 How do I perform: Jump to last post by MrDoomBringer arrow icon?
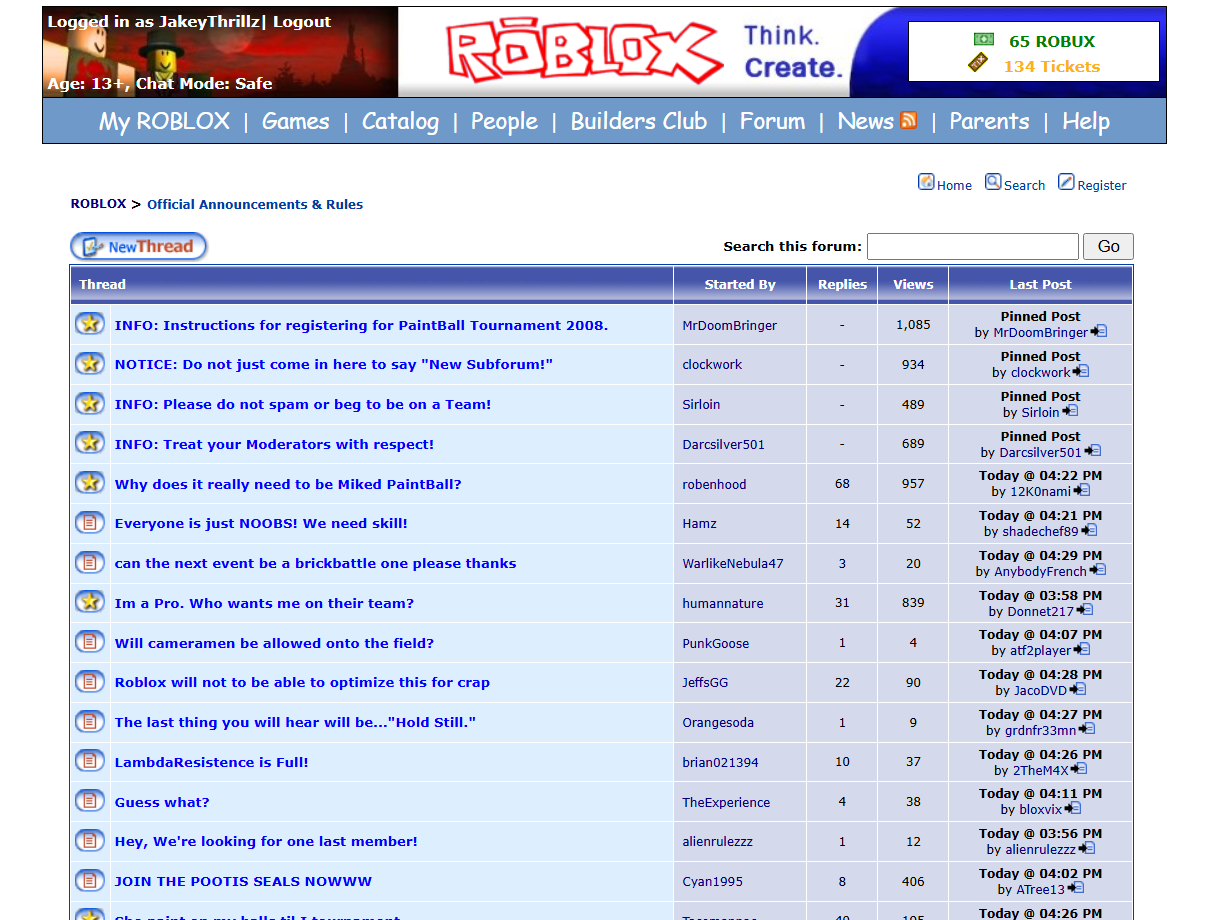point(1099,332)
